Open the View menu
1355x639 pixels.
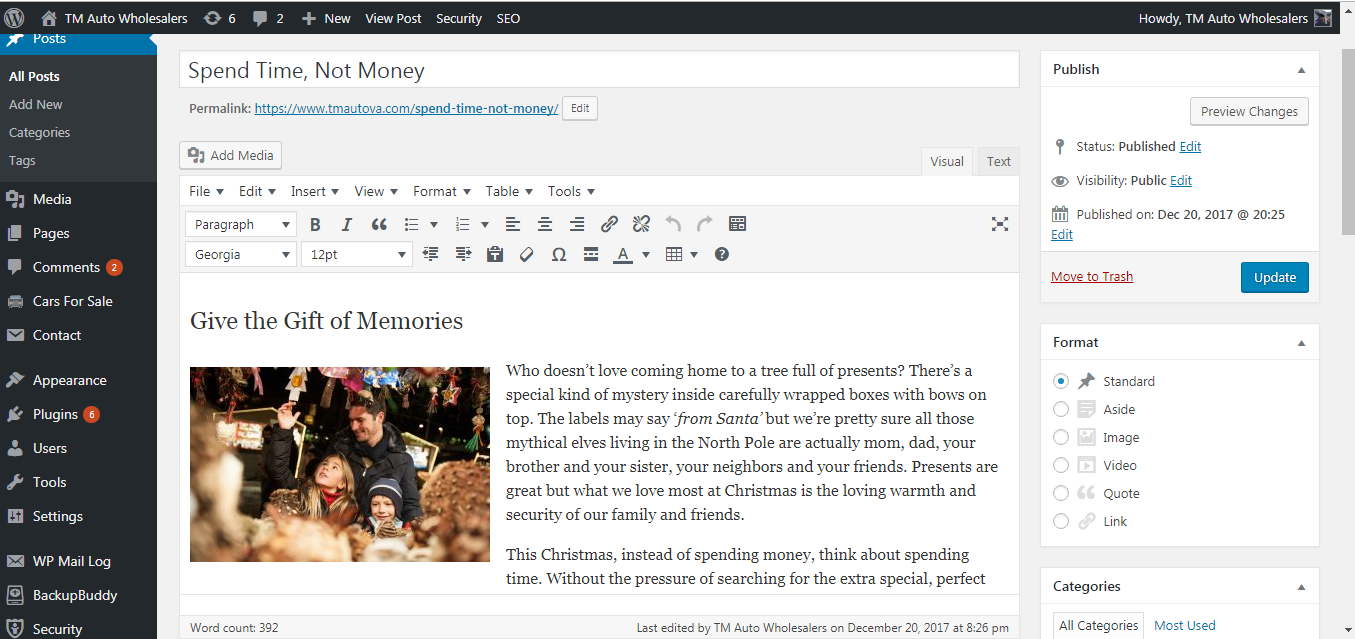[x=376, y=191]
